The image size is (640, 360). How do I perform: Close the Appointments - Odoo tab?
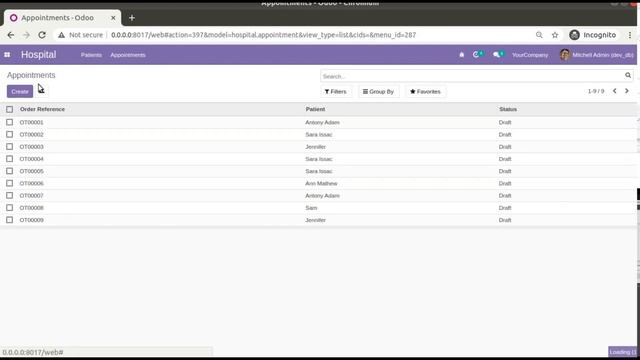point(113,18)
